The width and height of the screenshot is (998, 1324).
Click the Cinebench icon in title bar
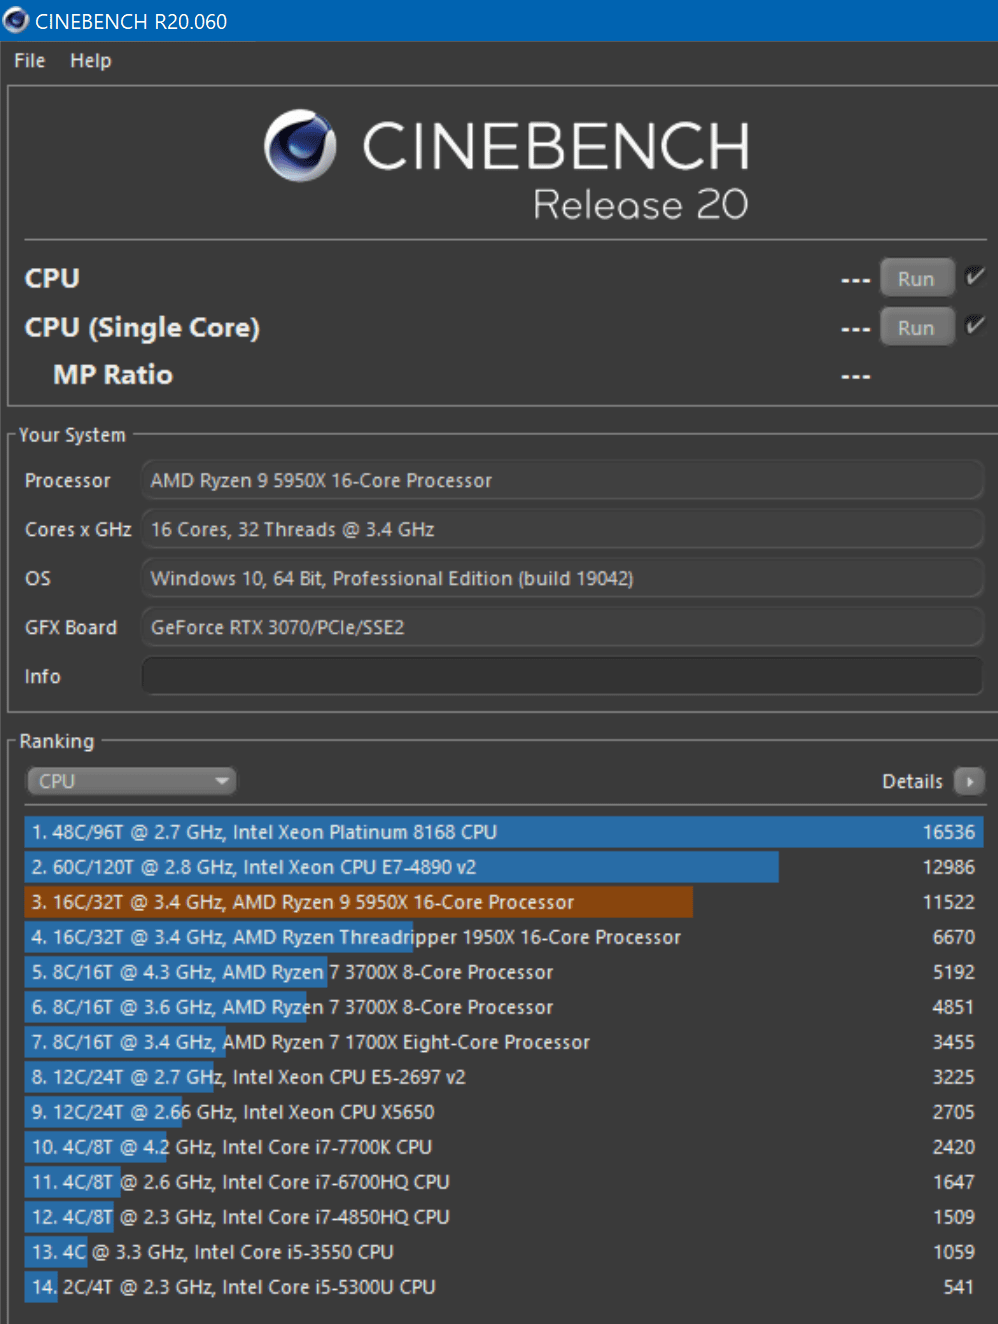[x=16, y=20]
